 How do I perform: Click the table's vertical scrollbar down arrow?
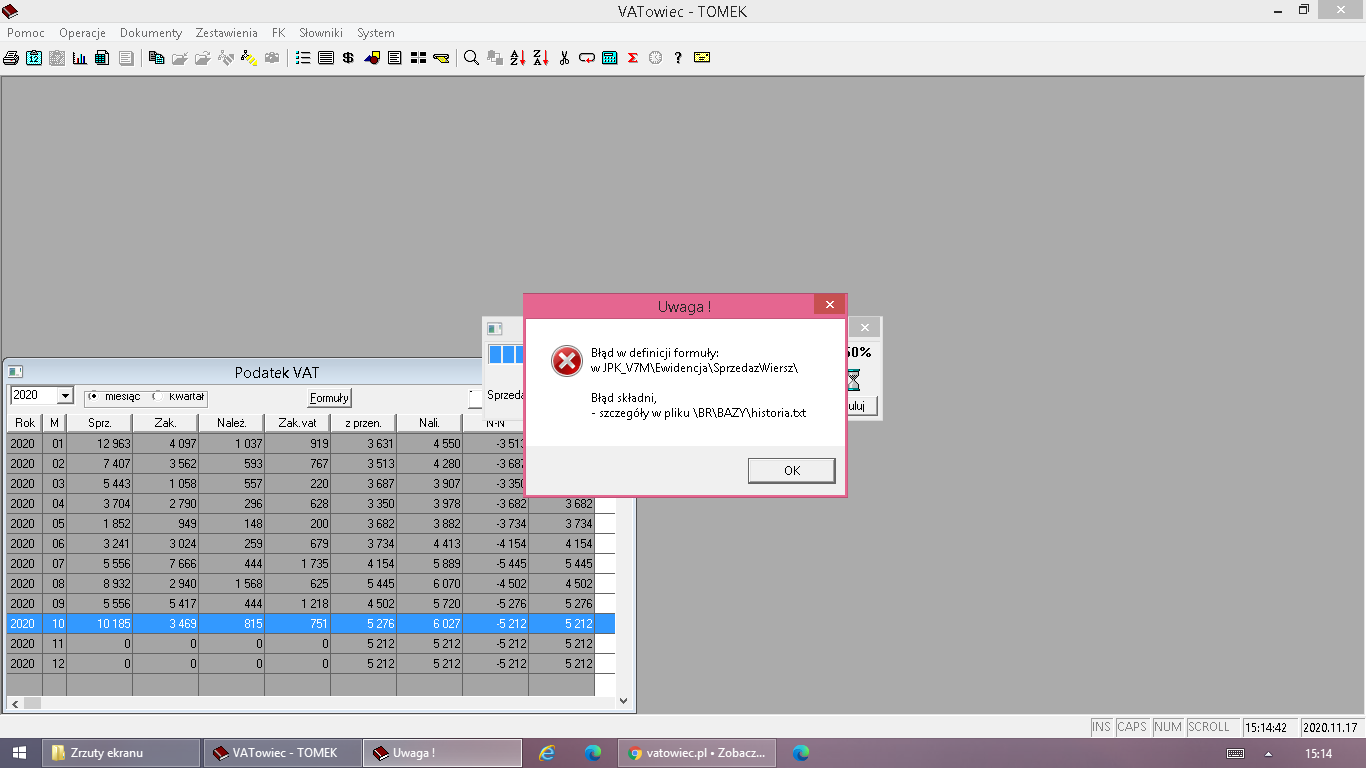pos(624,703)
